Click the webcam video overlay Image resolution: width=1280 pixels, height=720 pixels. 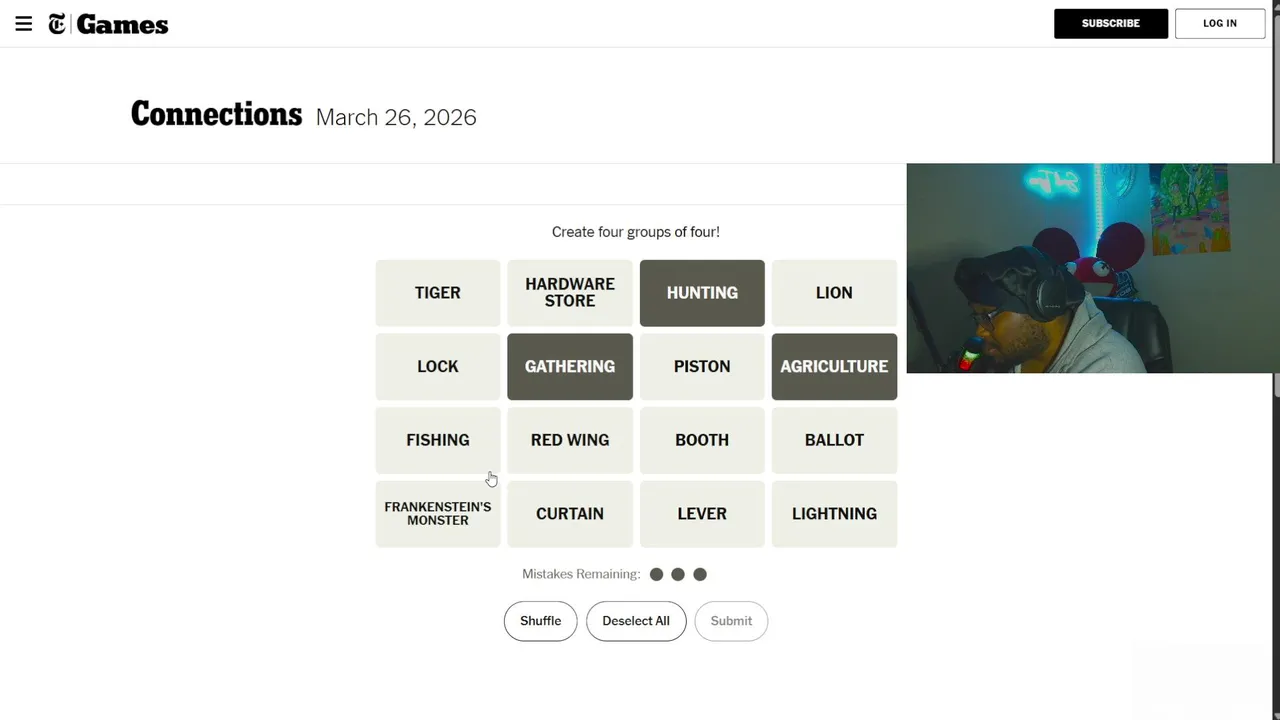tap(1090, 268)
